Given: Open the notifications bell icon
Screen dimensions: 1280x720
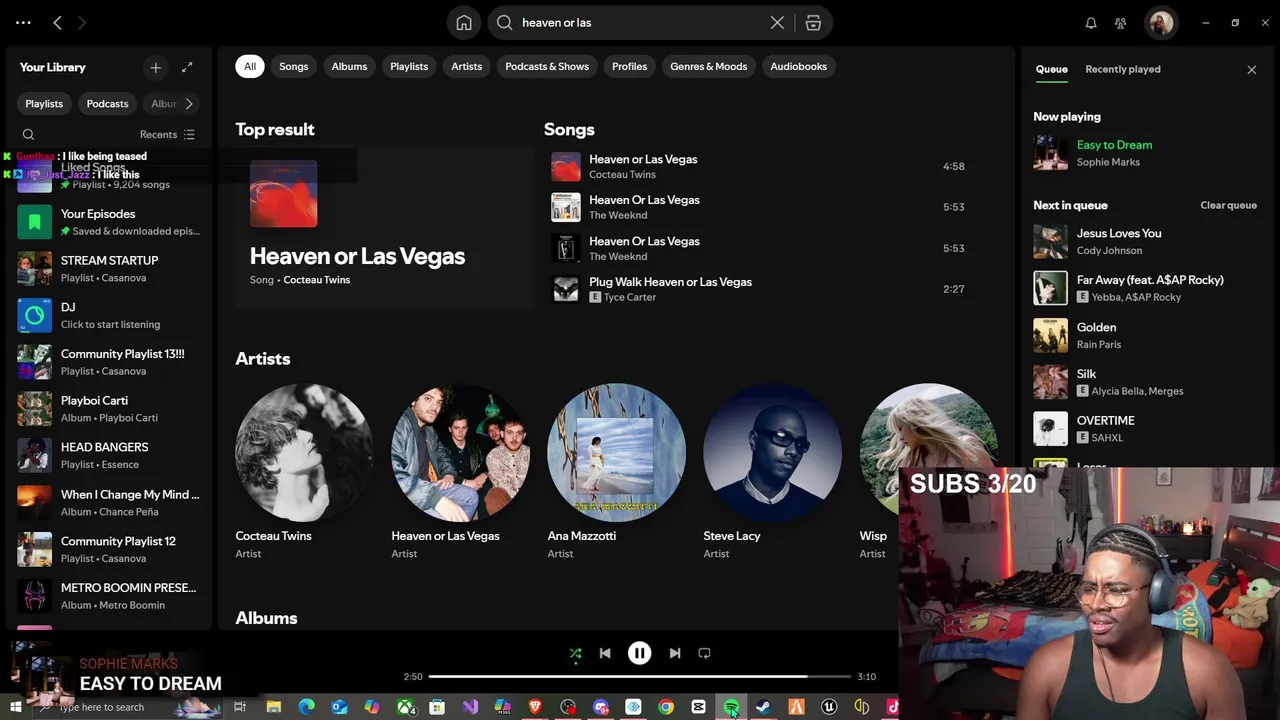Looking at the screenshot, I should [1091, 22].
